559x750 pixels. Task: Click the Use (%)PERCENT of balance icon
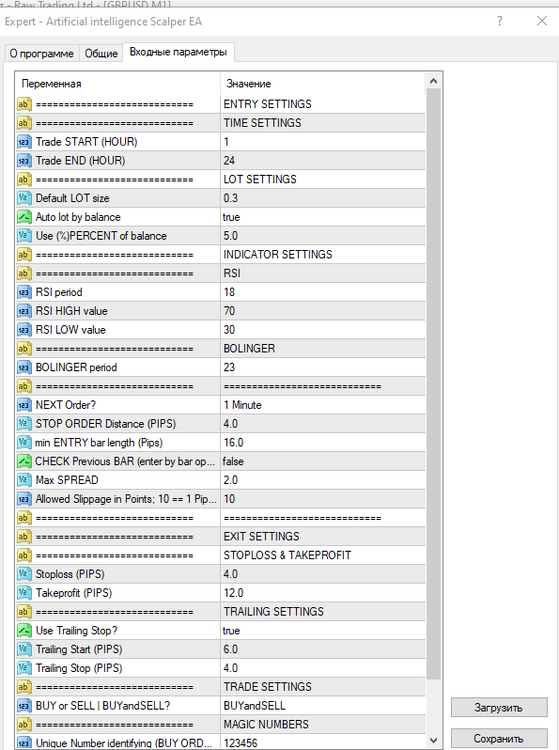click(x=24, y=236)
